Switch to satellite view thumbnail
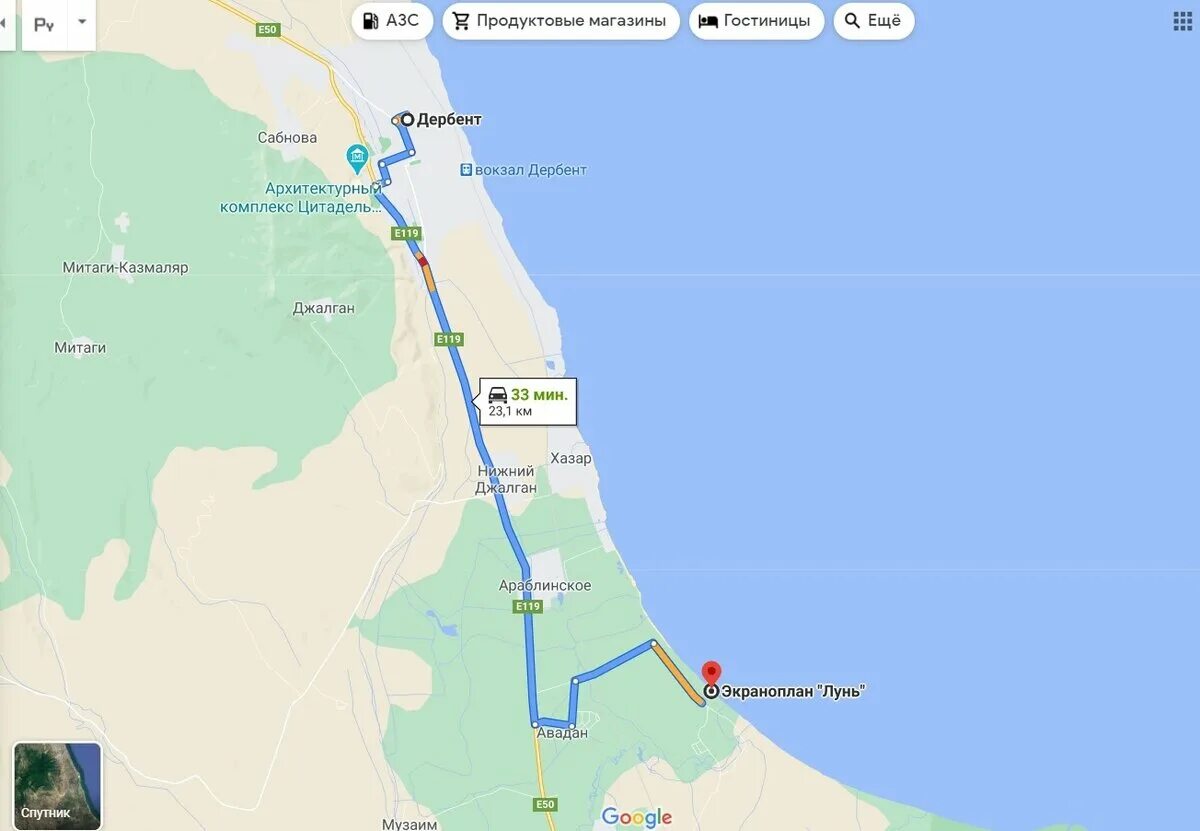The width and height of the screenshot is (1200, 831). coord(57,785)
